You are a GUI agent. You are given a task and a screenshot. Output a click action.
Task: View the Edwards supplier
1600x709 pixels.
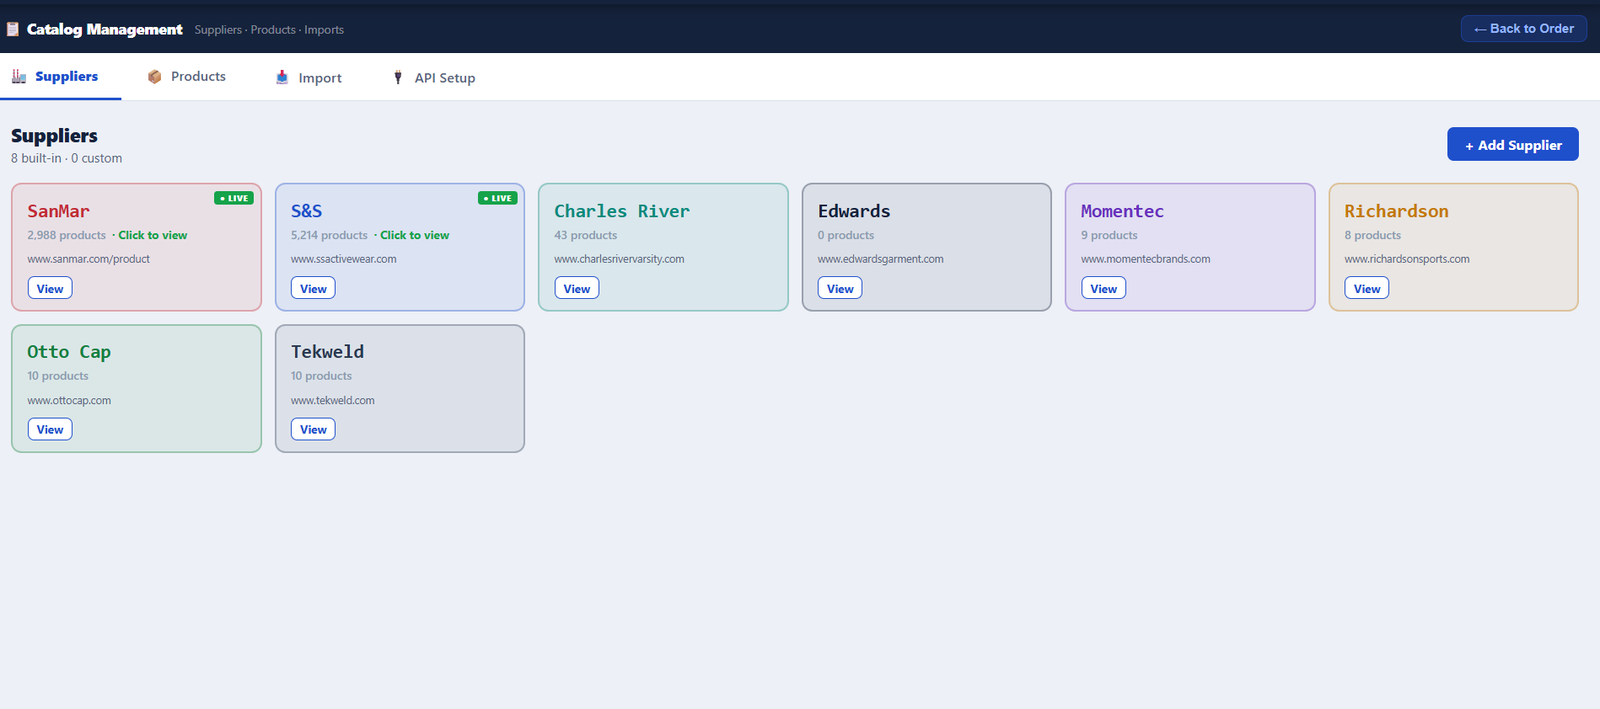coord(840,288)
